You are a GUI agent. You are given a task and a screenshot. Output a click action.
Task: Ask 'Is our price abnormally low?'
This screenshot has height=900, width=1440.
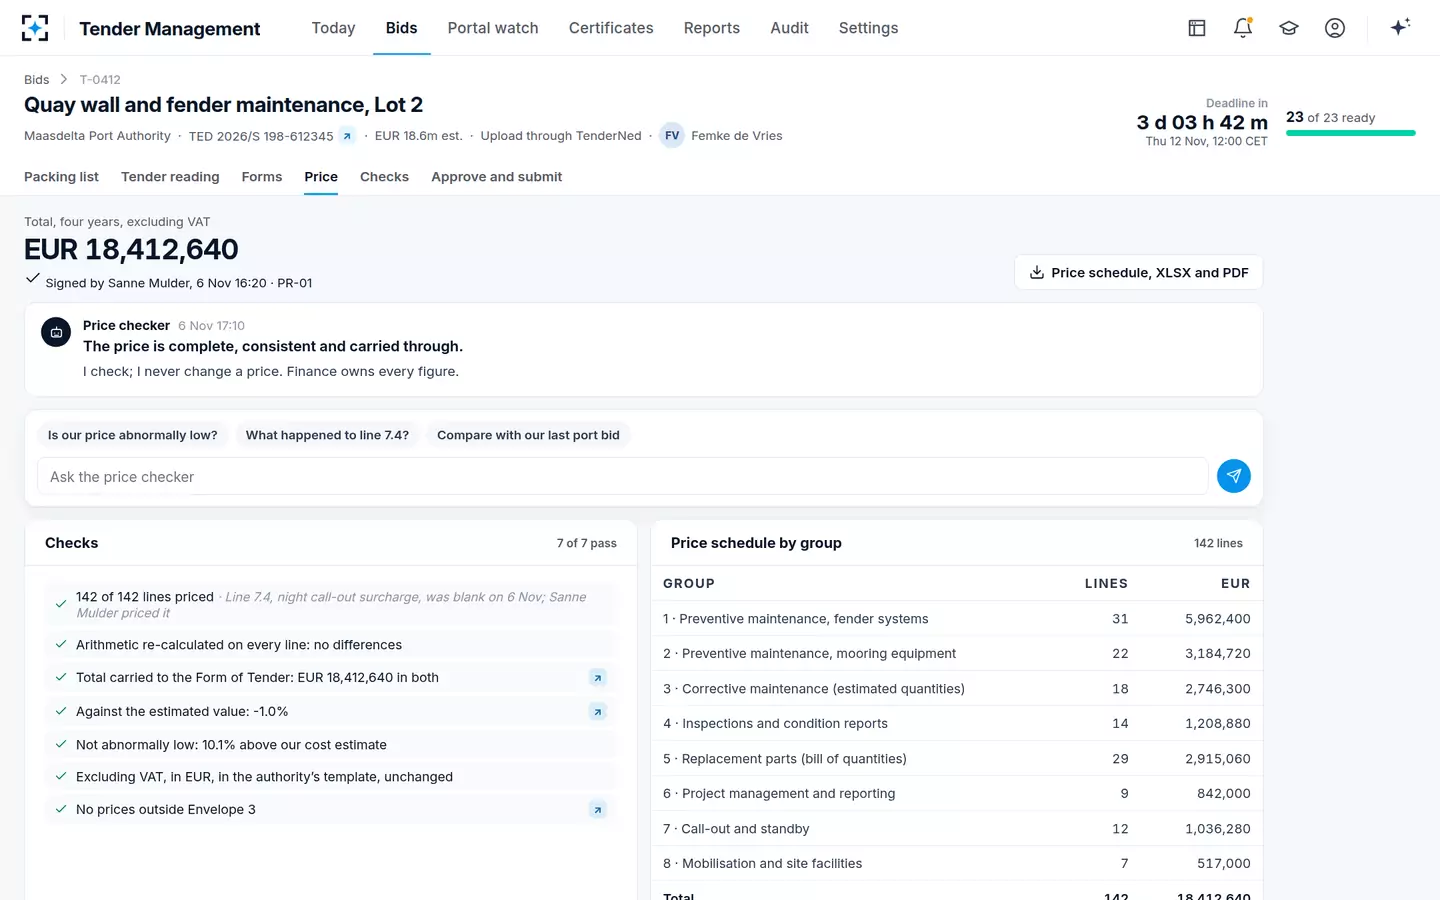point(132,435)
